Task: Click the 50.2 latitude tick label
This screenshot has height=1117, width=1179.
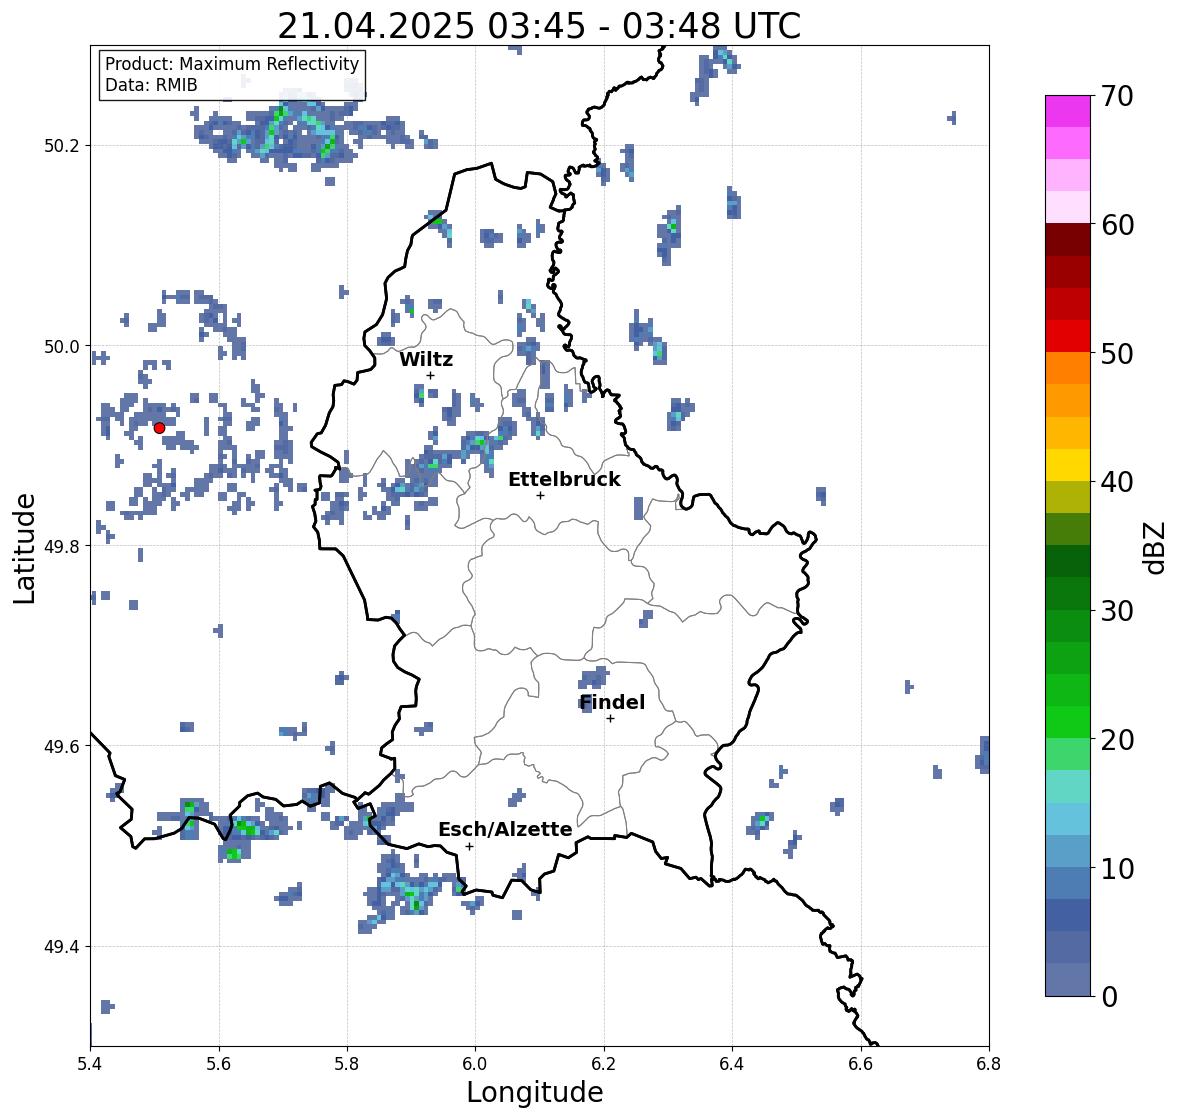Action: (x=62, y=146)
